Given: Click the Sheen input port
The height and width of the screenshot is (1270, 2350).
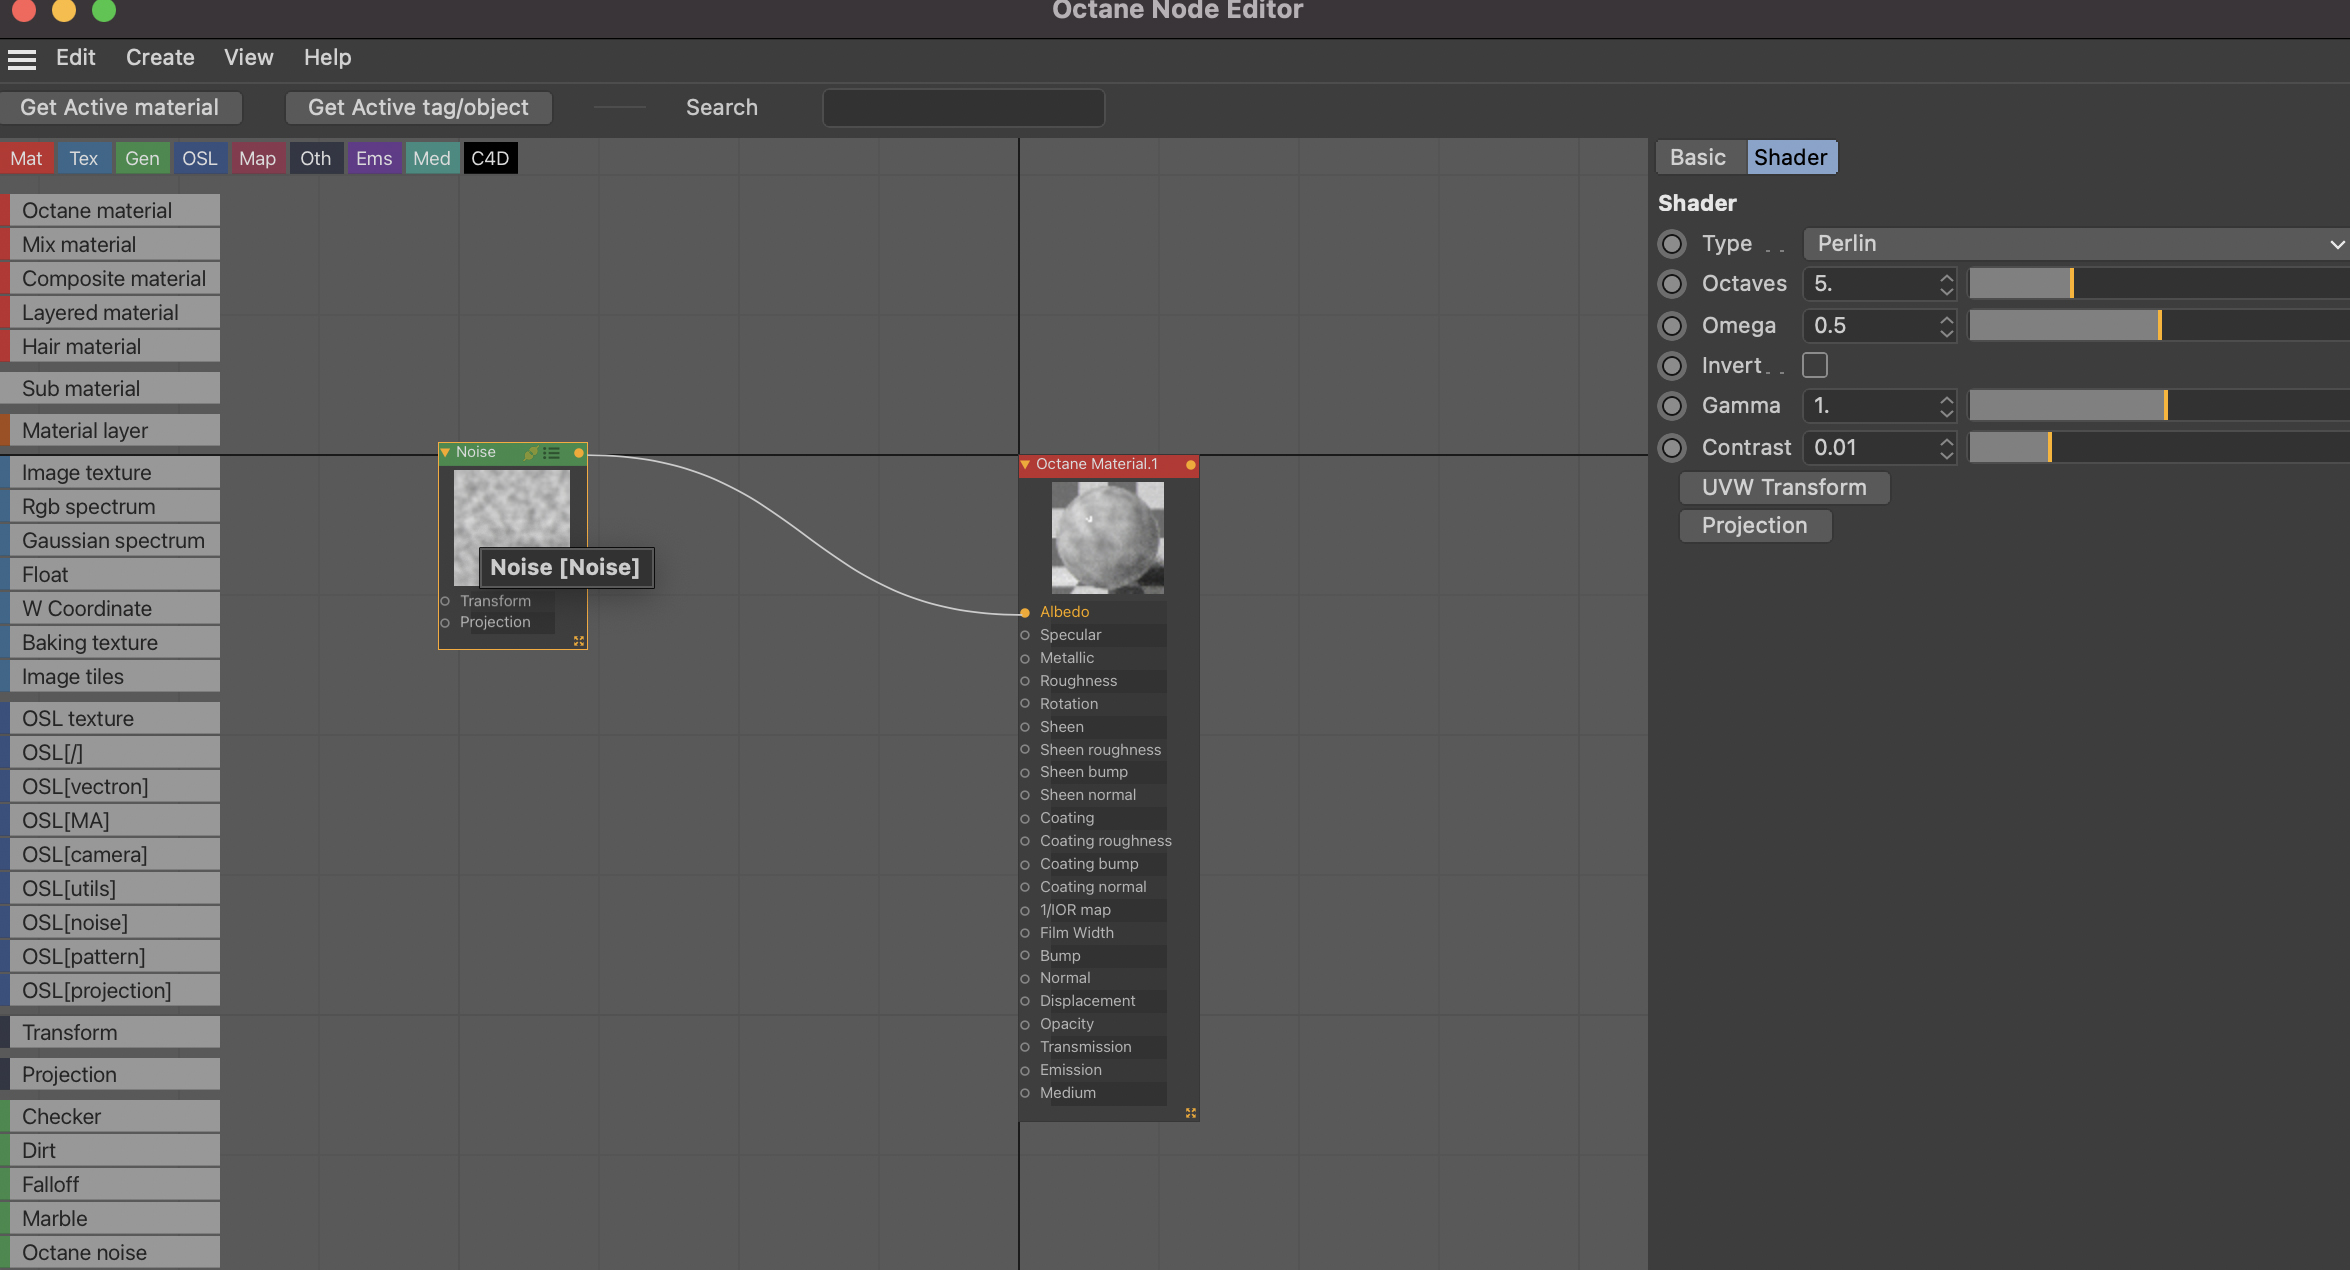Looking at the screenshot, I should coord(1025,727).
